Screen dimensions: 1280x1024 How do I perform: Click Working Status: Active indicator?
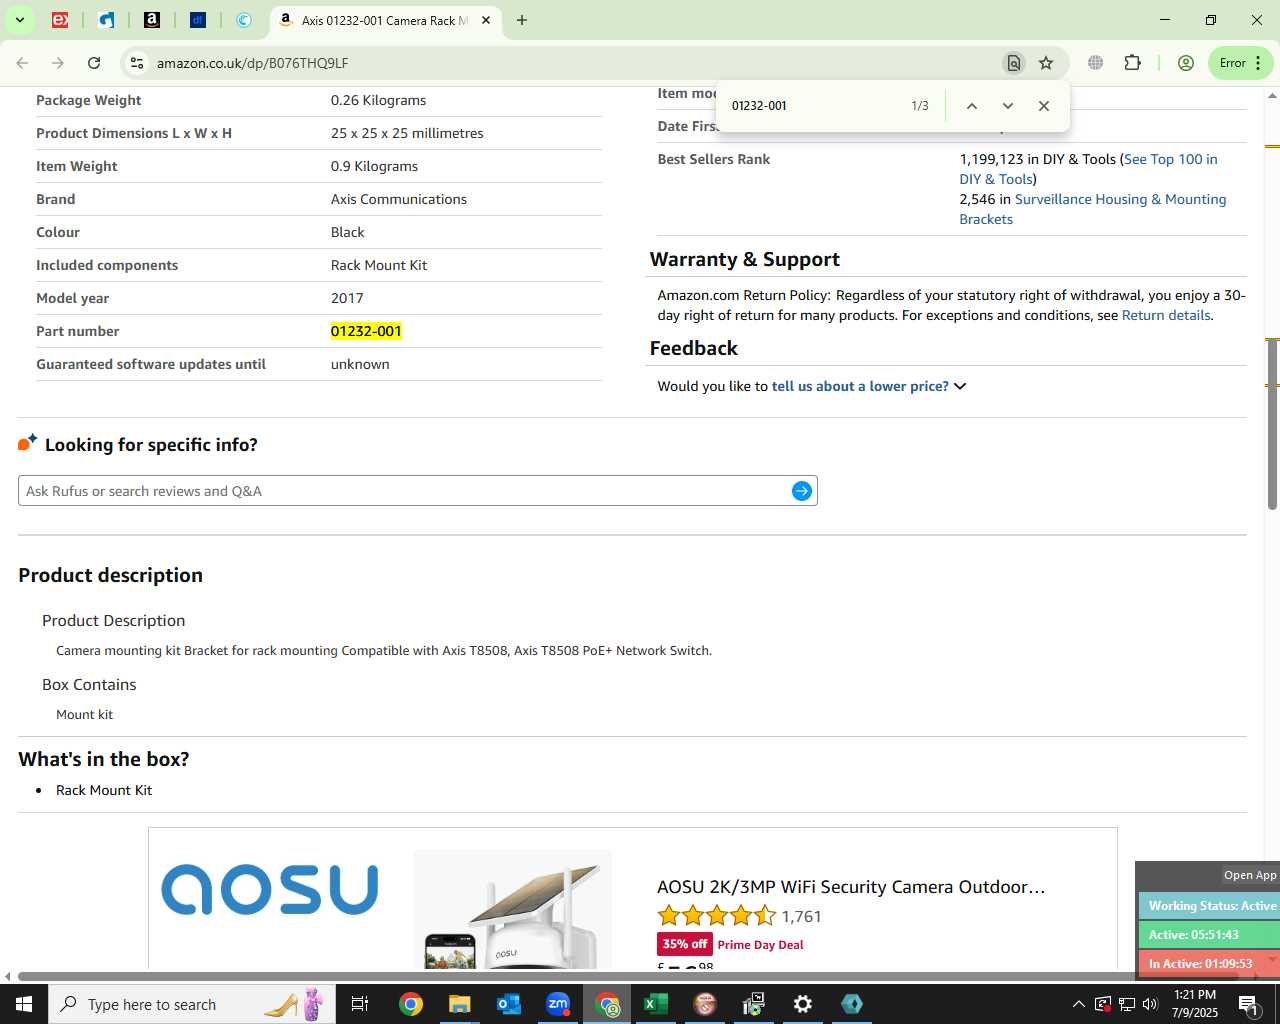tap(1210, 906)
